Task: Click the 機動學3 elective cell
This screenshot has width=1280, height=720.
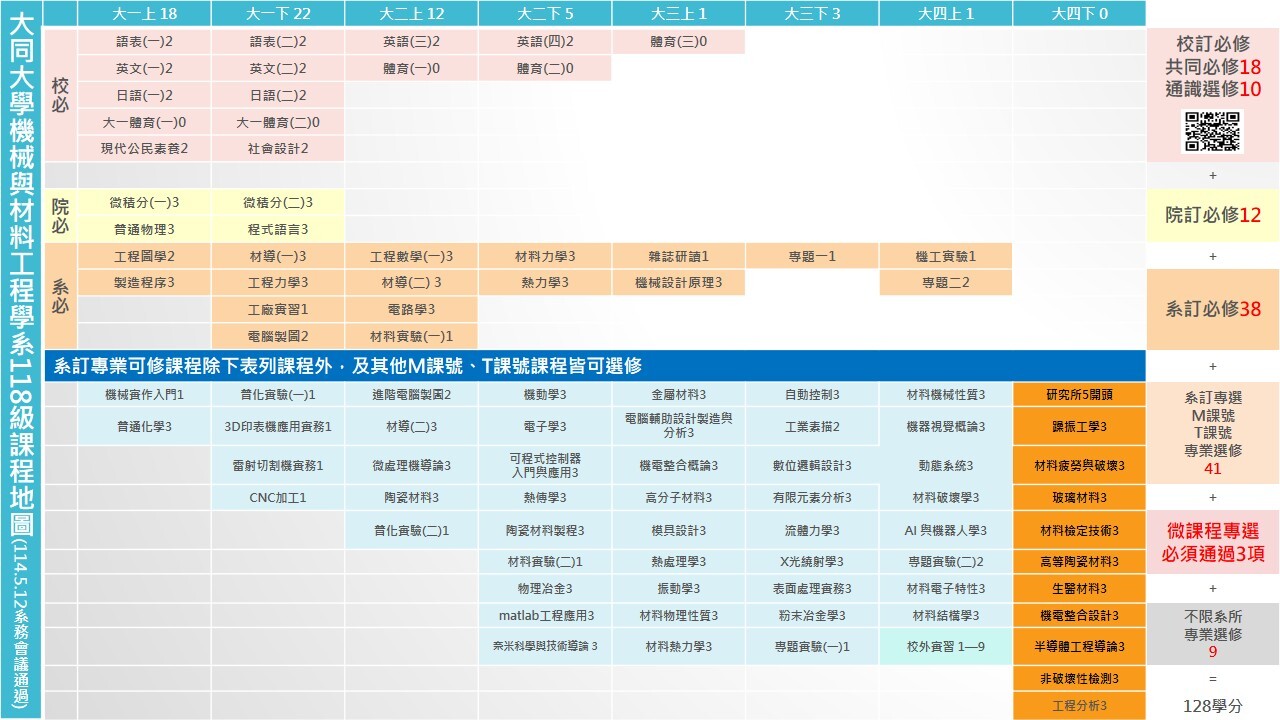Action: (x=545, y=394)
